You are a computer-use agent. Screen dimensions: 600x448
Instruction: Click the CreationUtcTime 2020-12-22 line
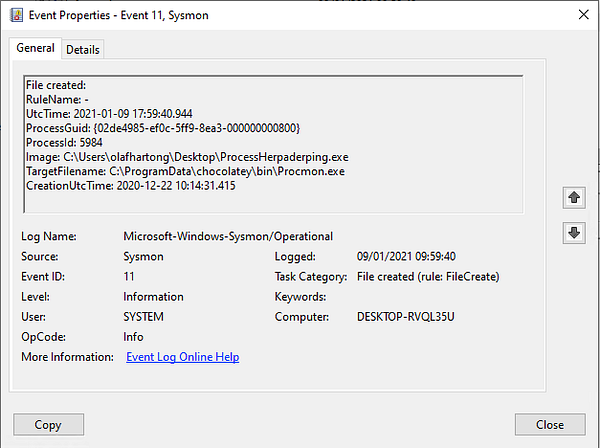click(131, 186)
